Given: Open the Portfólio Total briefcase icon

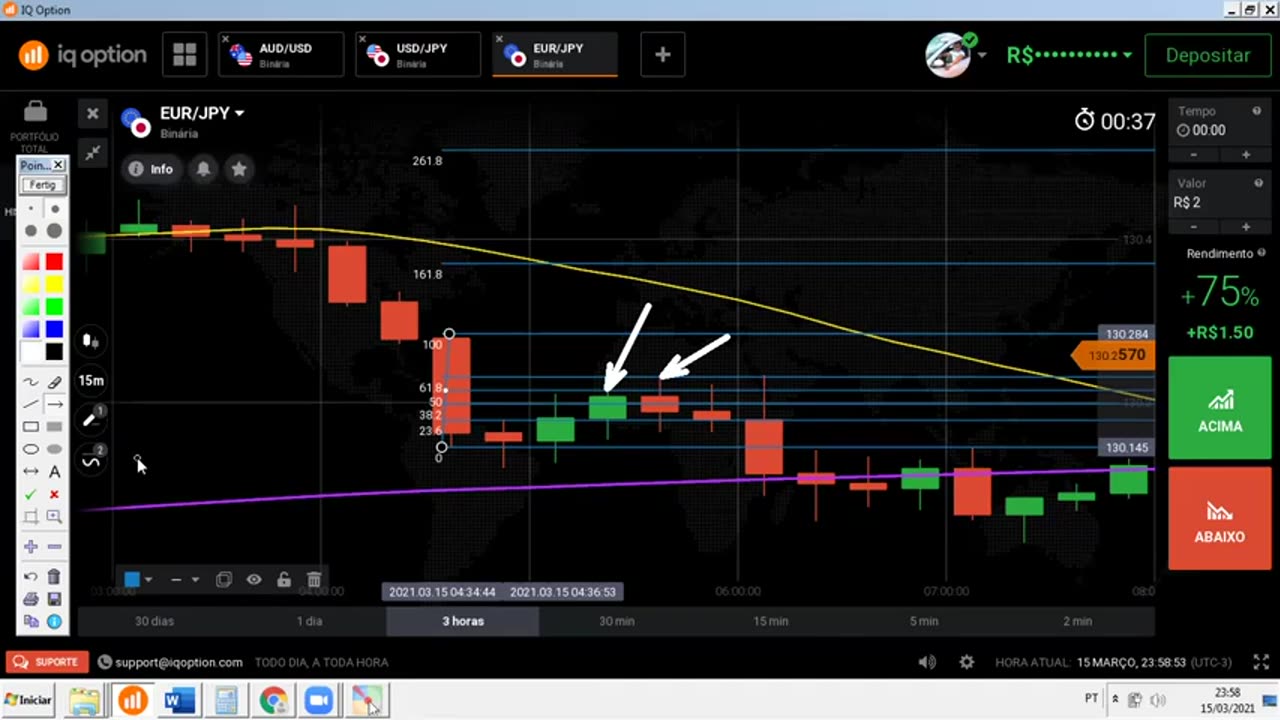Looking at the screenshot, I should click(35, 110).
